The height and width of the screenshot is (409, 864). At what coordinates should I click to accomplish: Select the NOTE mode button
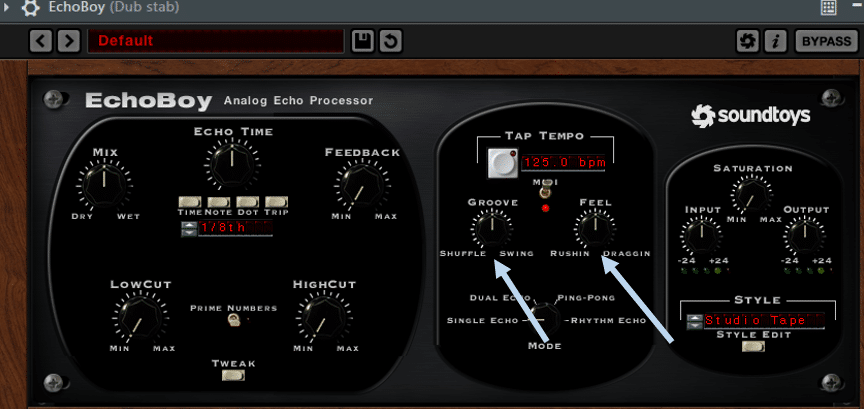pyautogui.click(x=219, y=202)
